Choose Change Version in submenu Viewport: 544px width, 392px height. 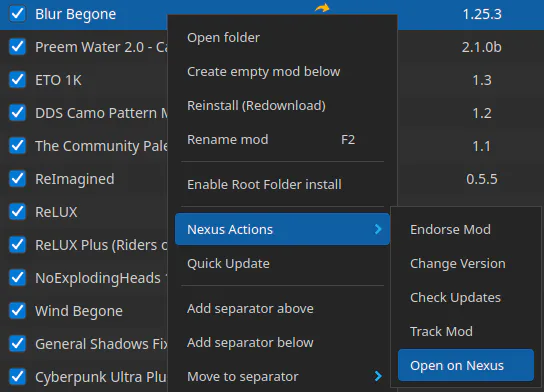[466, 263]
